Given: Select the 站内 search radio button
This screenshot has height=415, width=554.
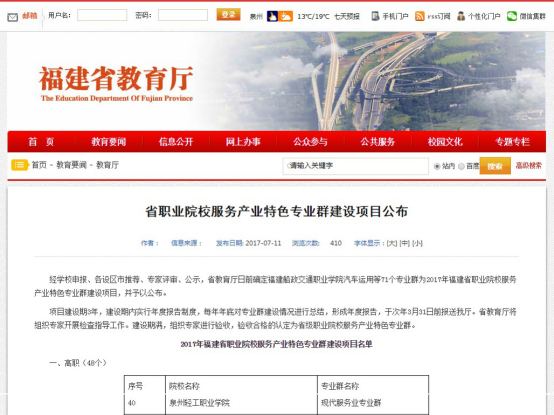Looking at the screenshot, I should pos(437,166).
